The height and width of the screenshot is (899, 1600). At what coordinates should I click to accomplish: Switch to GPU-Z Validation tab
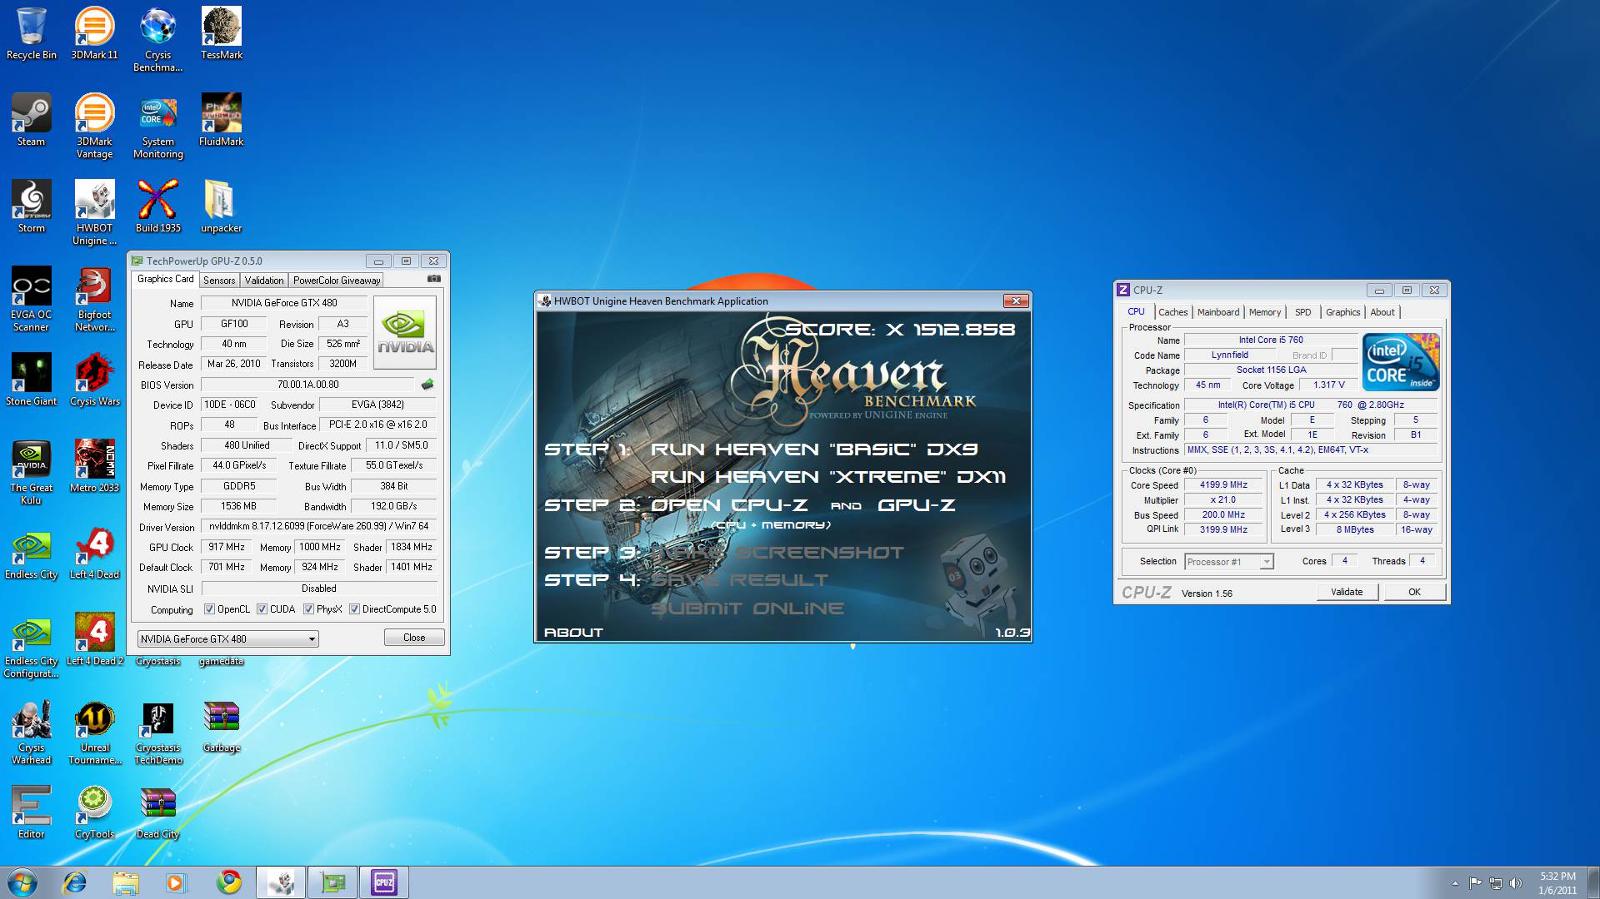click(x=264, y=280)
